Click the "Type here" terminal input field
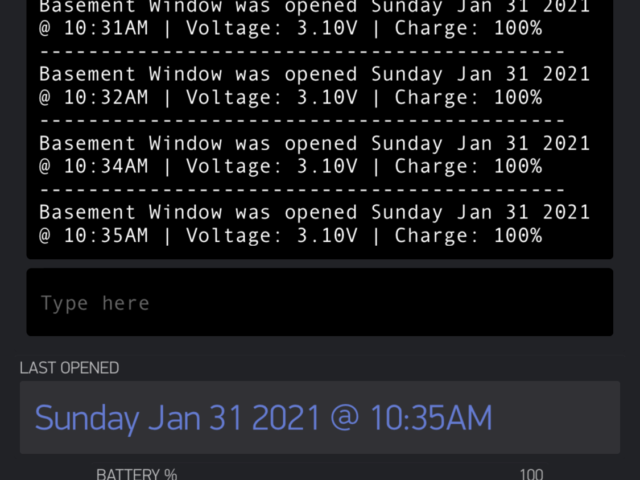The image size is (640, 480). pyautogui.click(x=320, y=302)
